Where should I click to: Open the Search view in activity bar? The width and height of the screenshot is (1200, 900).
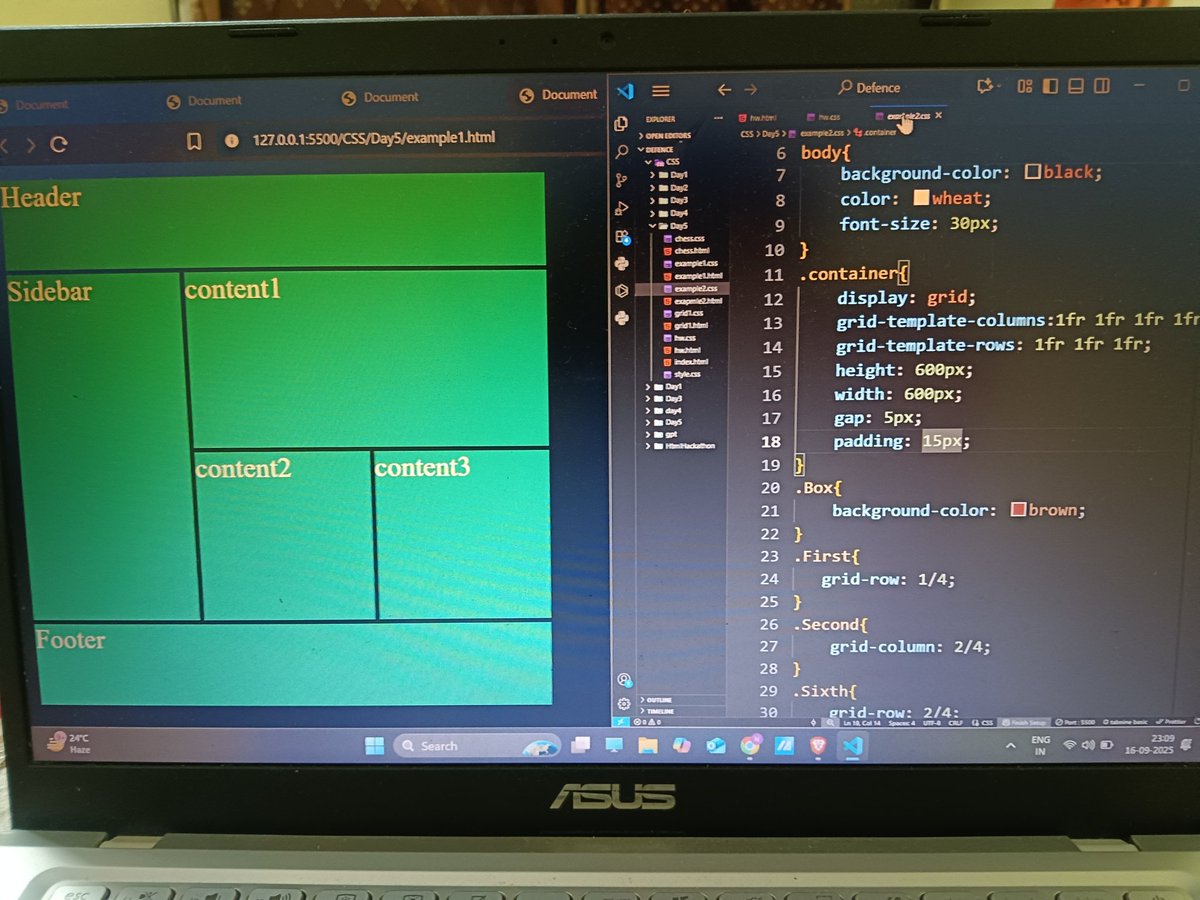tap(621, 152)
